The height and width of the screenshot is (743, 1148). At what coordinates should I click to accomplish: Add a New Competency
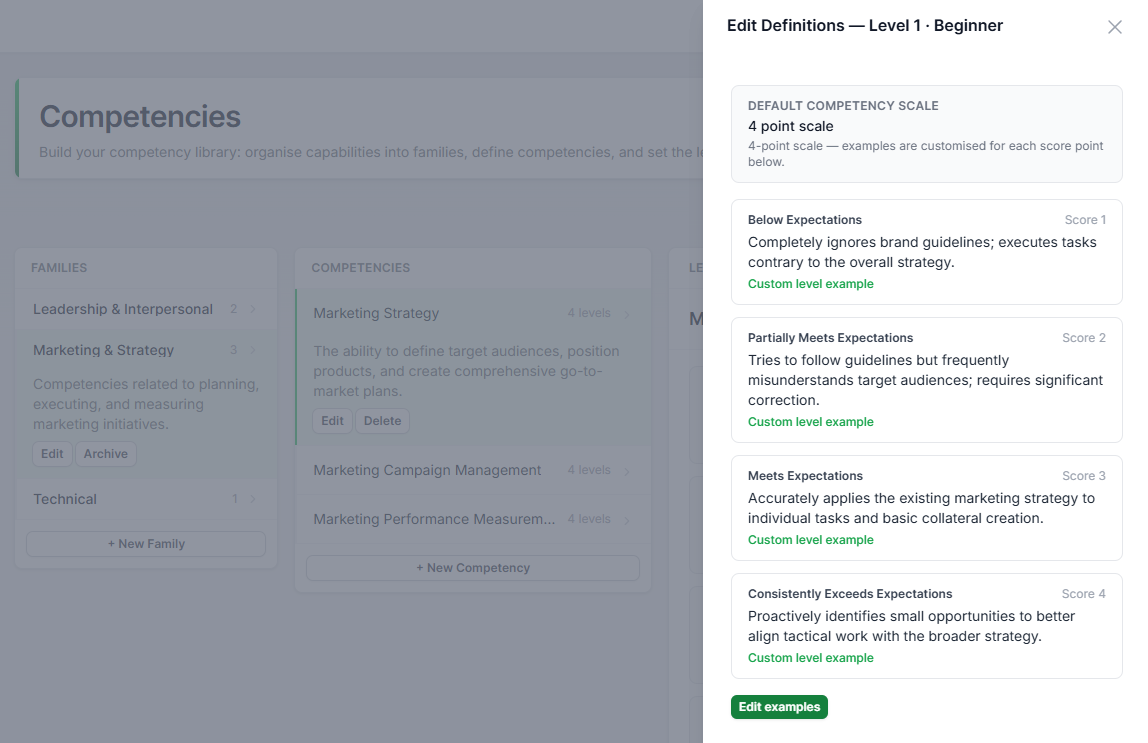pos(473,568)
